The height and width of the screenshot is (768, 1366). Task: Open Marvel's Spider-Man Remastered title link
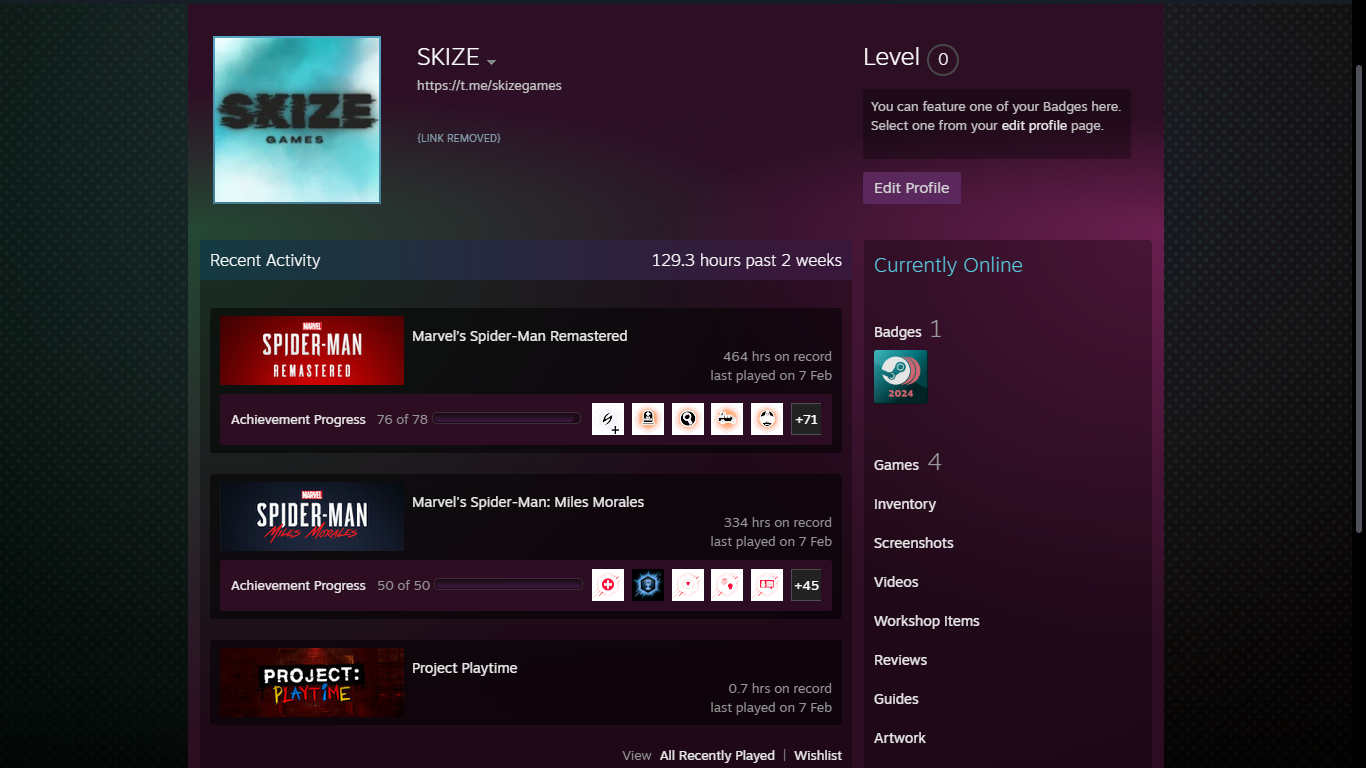click(520, 336)
